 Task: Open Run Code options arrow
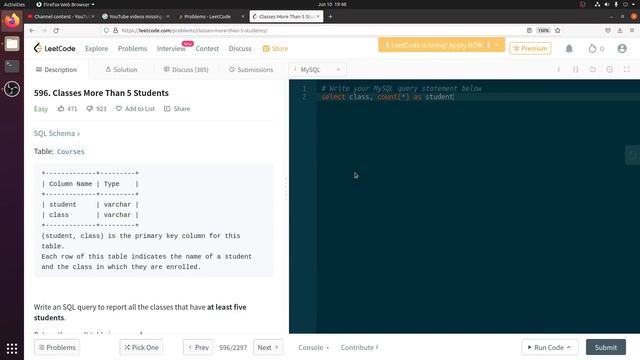(x=569, y=347)
